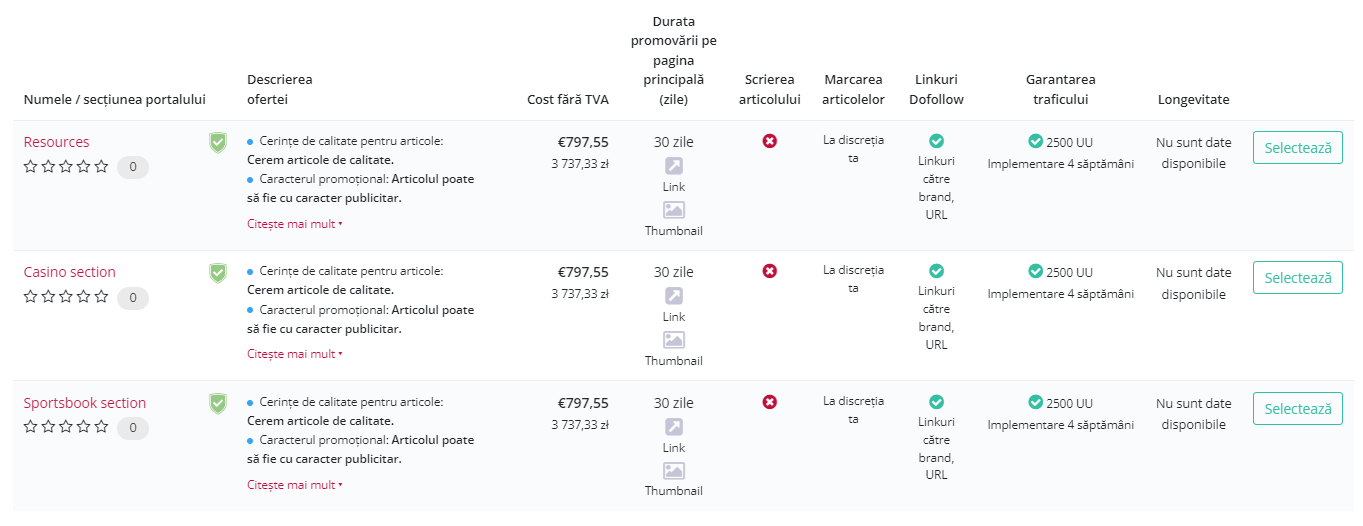Viewport: 1363px width, 526px height.
Task: Click the red X icon in Sportsbook section row
Action: pos(770,402)
